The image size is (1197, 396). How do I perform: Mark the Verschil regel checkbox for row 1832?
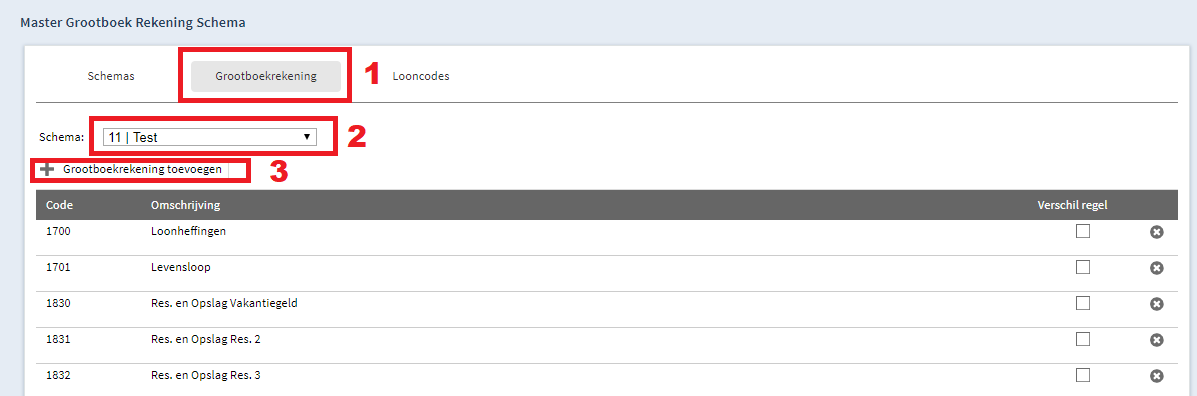pyautogui.click(x=1082, y=375)
